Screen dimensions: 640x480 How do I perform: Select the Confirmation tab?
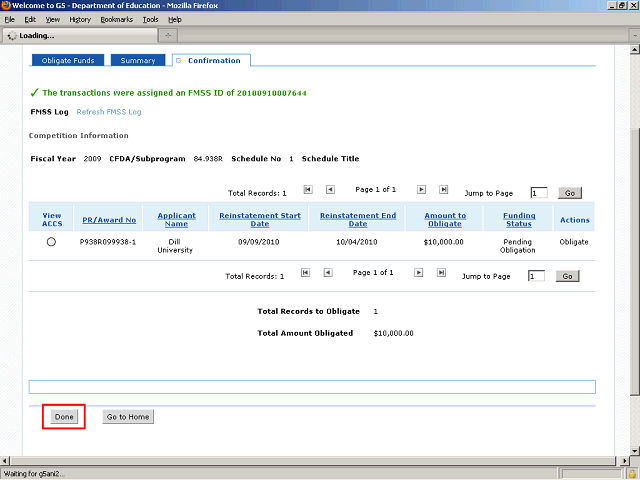[x=211, y=60]
